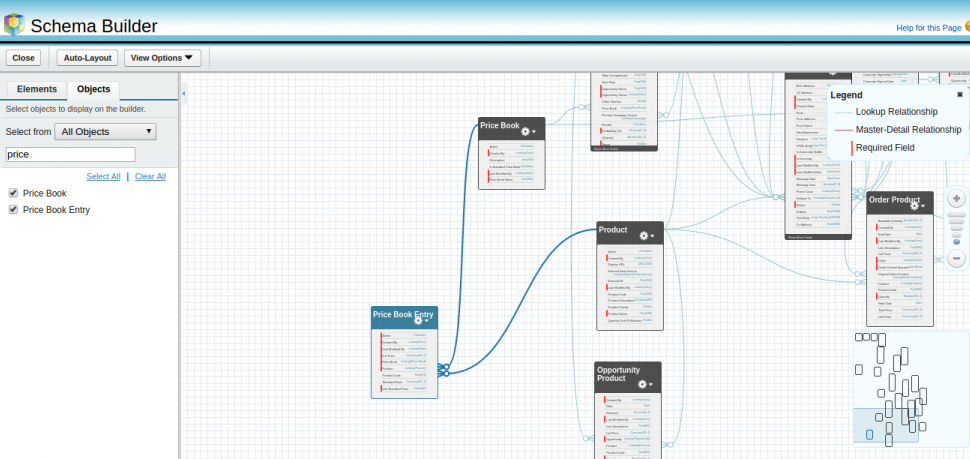Click the Select All link
This screenshot has width=970, height=459.
103,176
